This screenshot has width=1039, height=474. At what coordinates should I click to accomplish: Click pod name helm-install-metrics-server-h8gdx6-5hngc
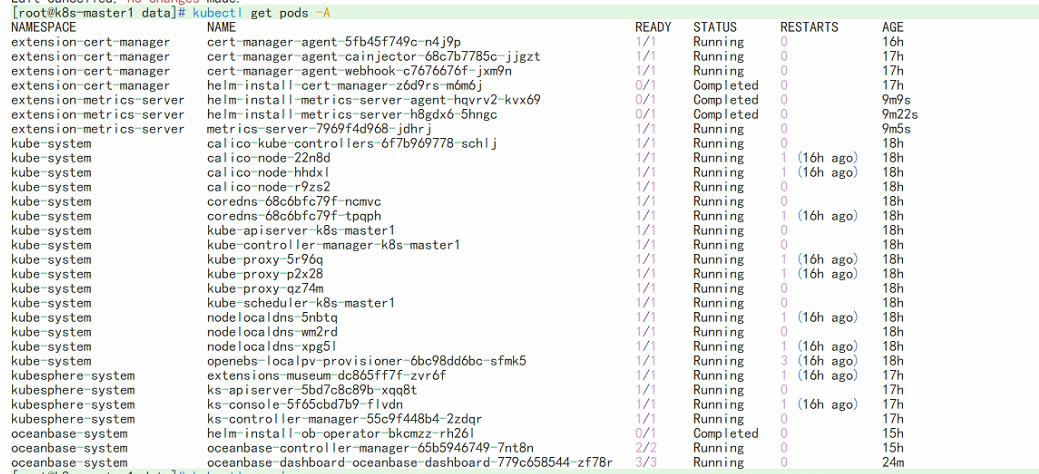point(352,115)
